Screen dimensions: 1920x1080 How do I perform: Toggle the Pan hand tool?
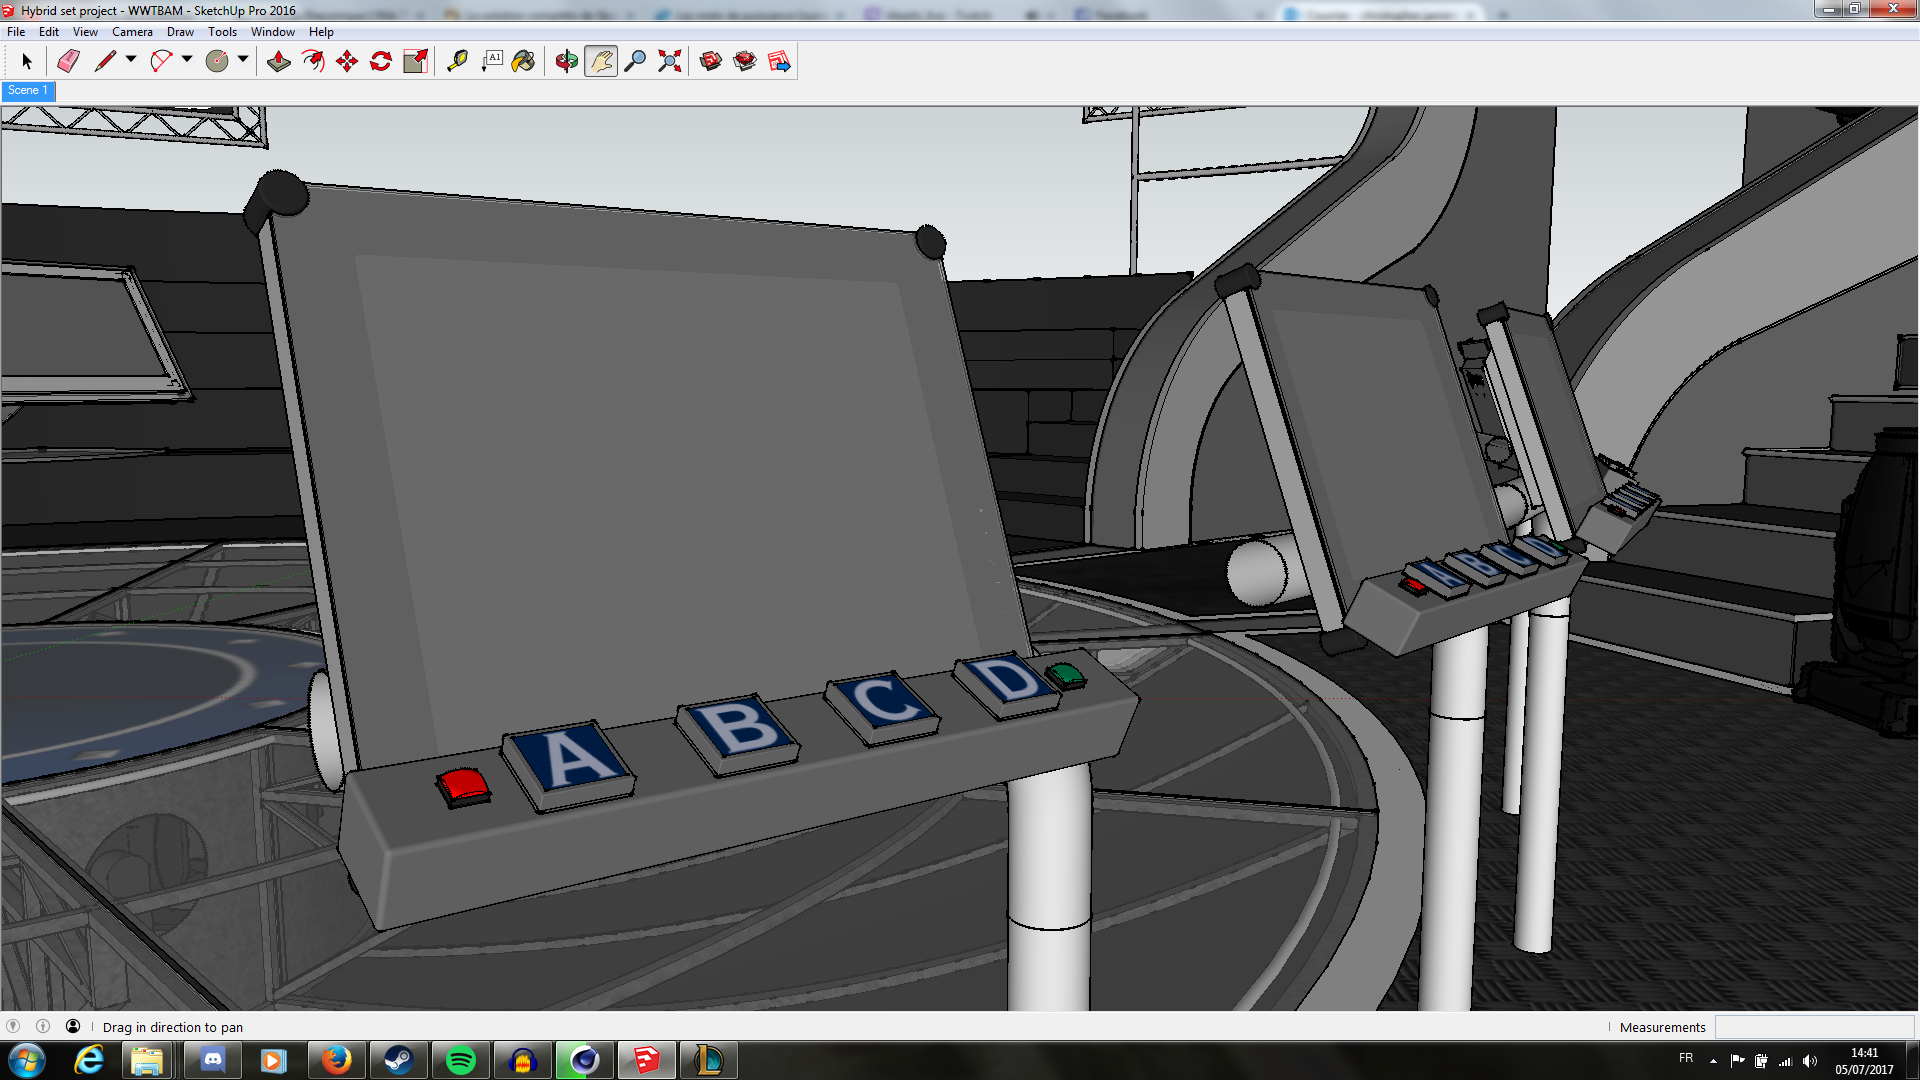[601, 62]
